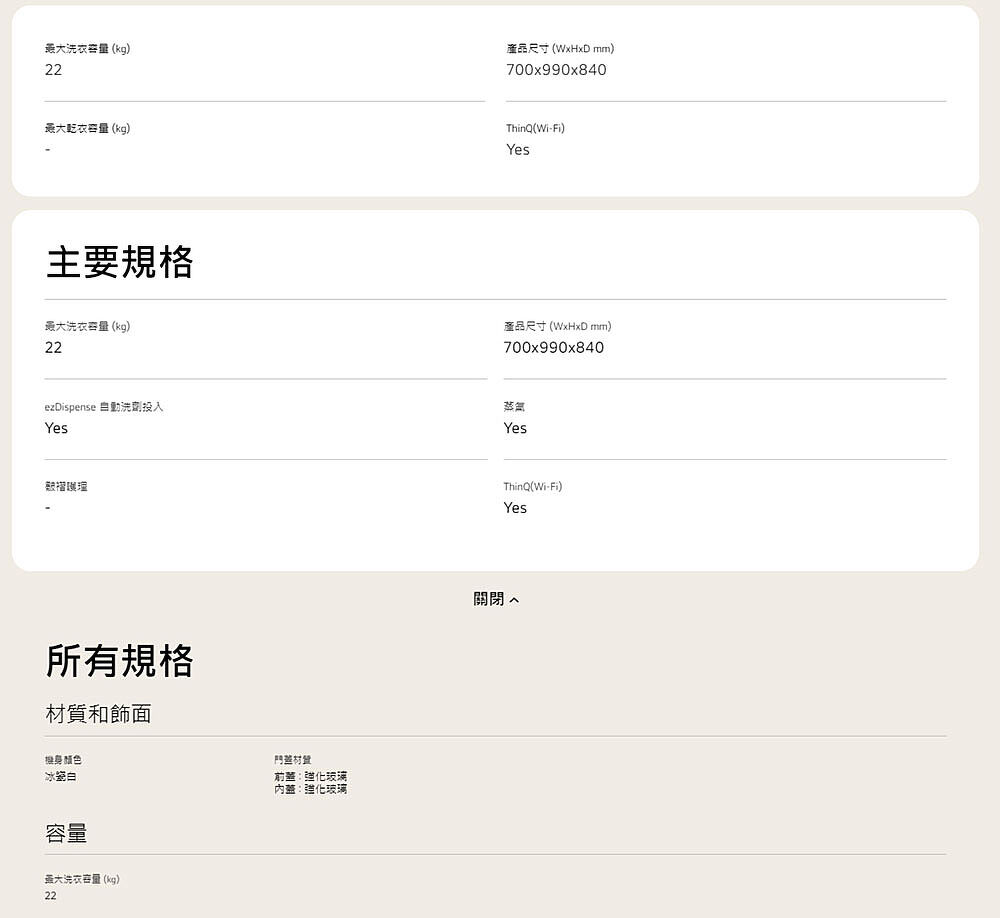Click the 門蓋材質 label
The width and height of the screenshot is (1000, 918).
[x=292, y=761]
